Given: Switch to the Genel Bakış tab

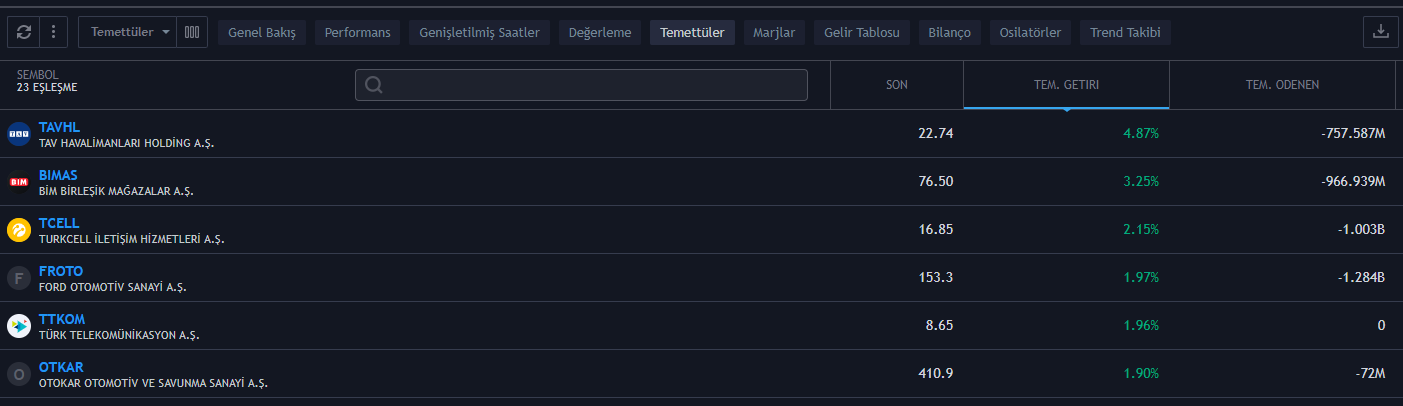Looking at the screenshot, I should point(262,33).
